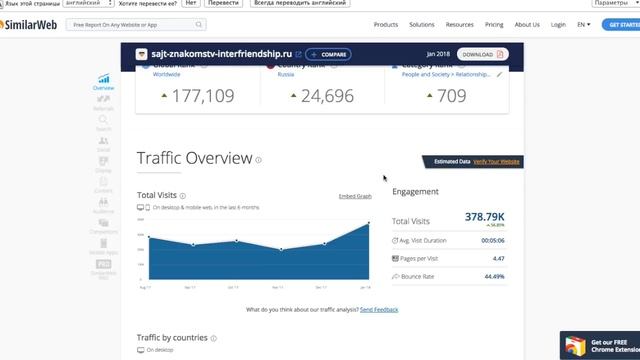Click the Bounce Rate icon
Viewport: 640px width, 360px height.
click(x=395, y=276)
